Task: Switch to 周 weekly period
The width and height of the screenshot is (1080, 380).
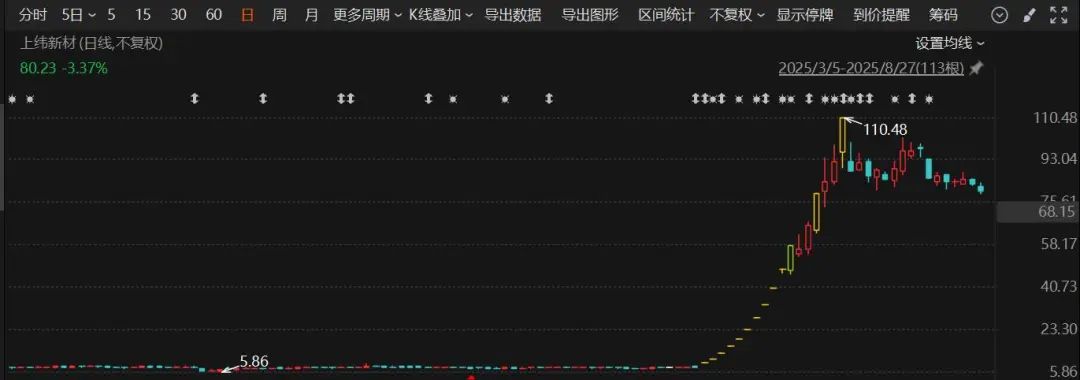Action: (279, 14)
